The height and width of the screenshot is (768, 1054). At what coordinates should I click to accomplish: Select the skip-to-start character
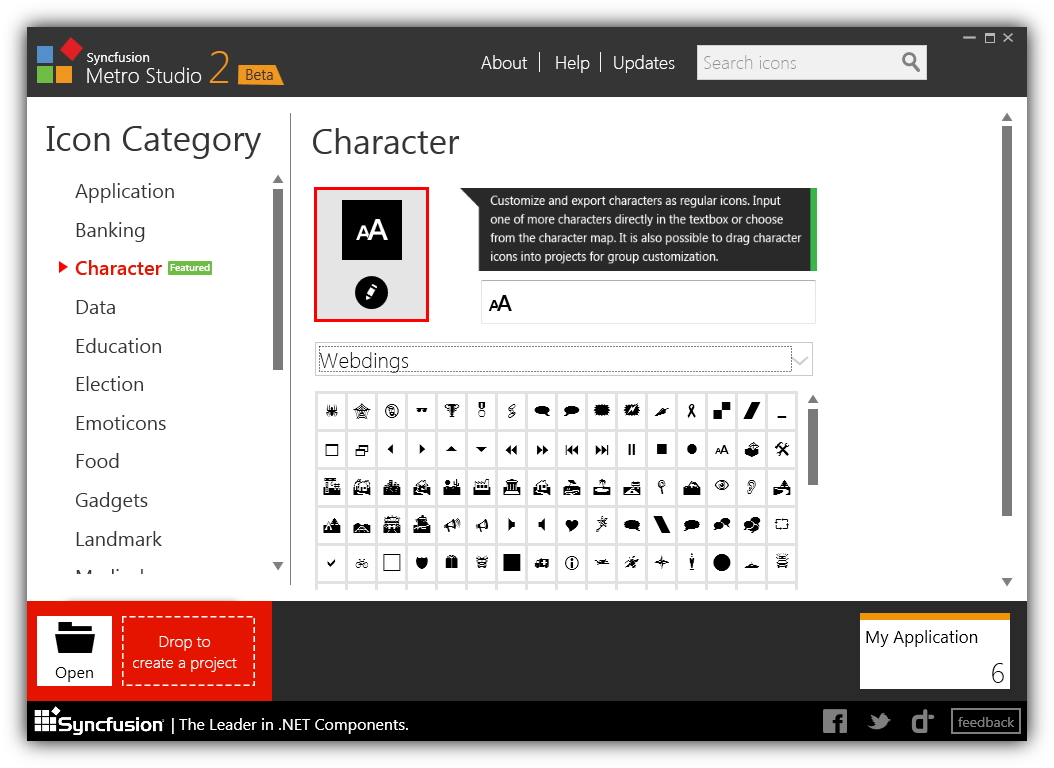click(x=572, y=450)
